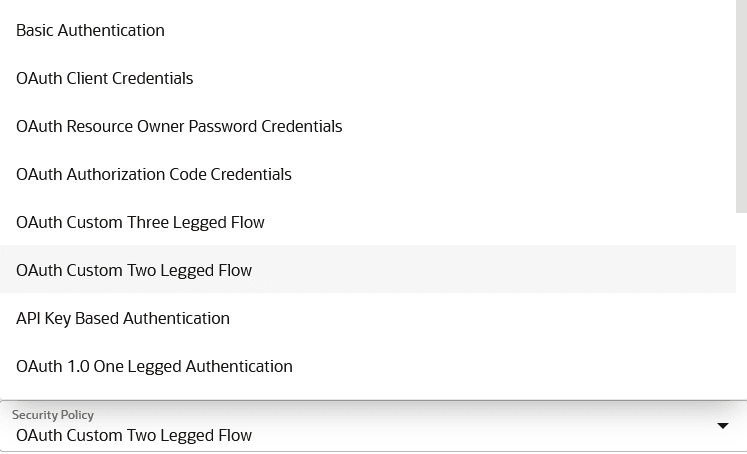Click the Security Policy field label
Image resolution: width=747 pixels, height=454 pixels.
click(x=53, y=415)
